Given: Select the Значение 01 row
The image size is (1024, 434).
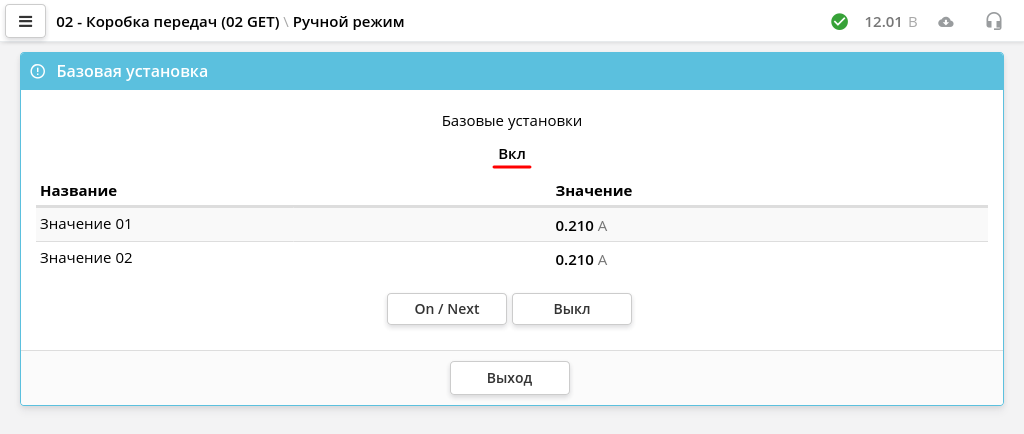Looking at the screenshot, I should click(511, 225).
